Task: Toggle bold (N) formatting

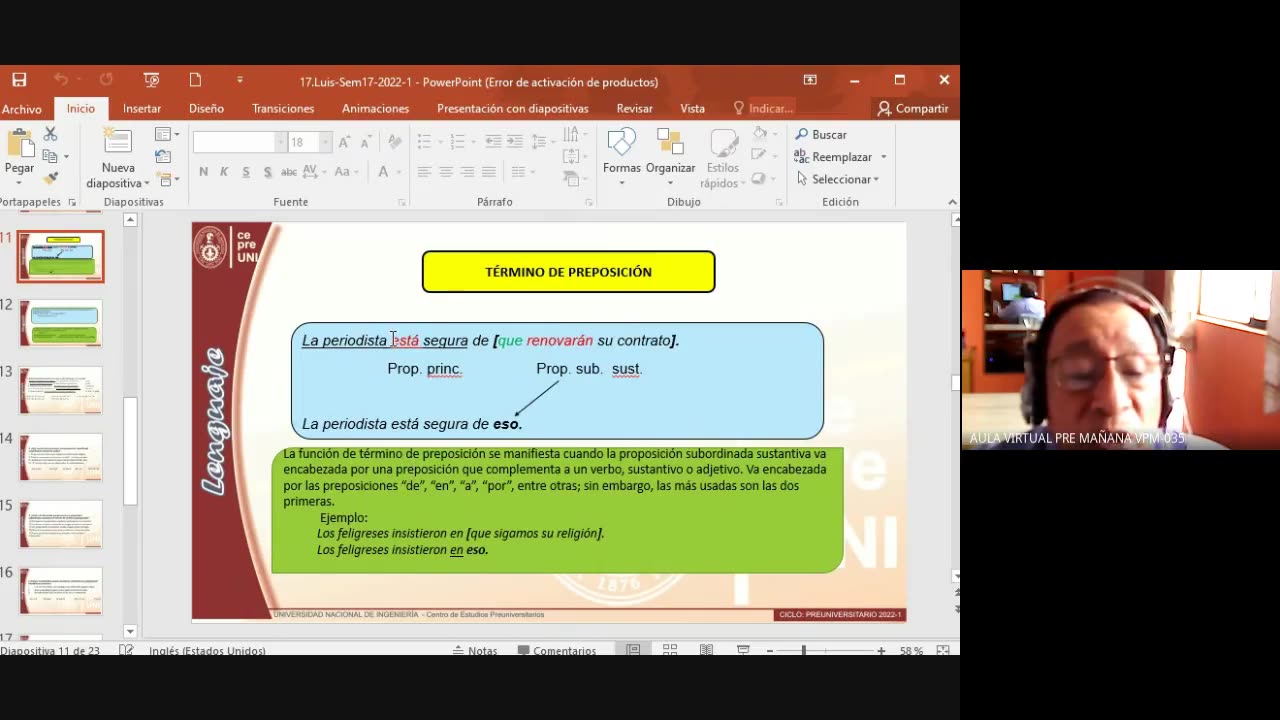Action: tap(203, 172)
